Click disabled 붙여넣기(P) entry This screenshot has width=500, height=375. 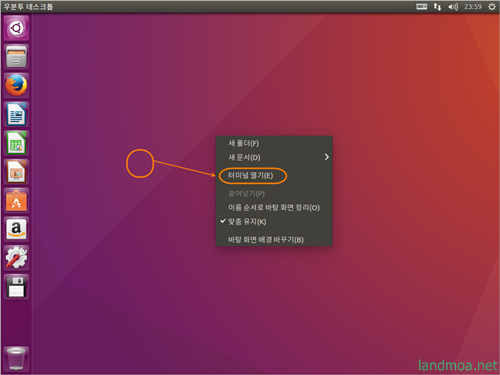click(x=274, y=193)
